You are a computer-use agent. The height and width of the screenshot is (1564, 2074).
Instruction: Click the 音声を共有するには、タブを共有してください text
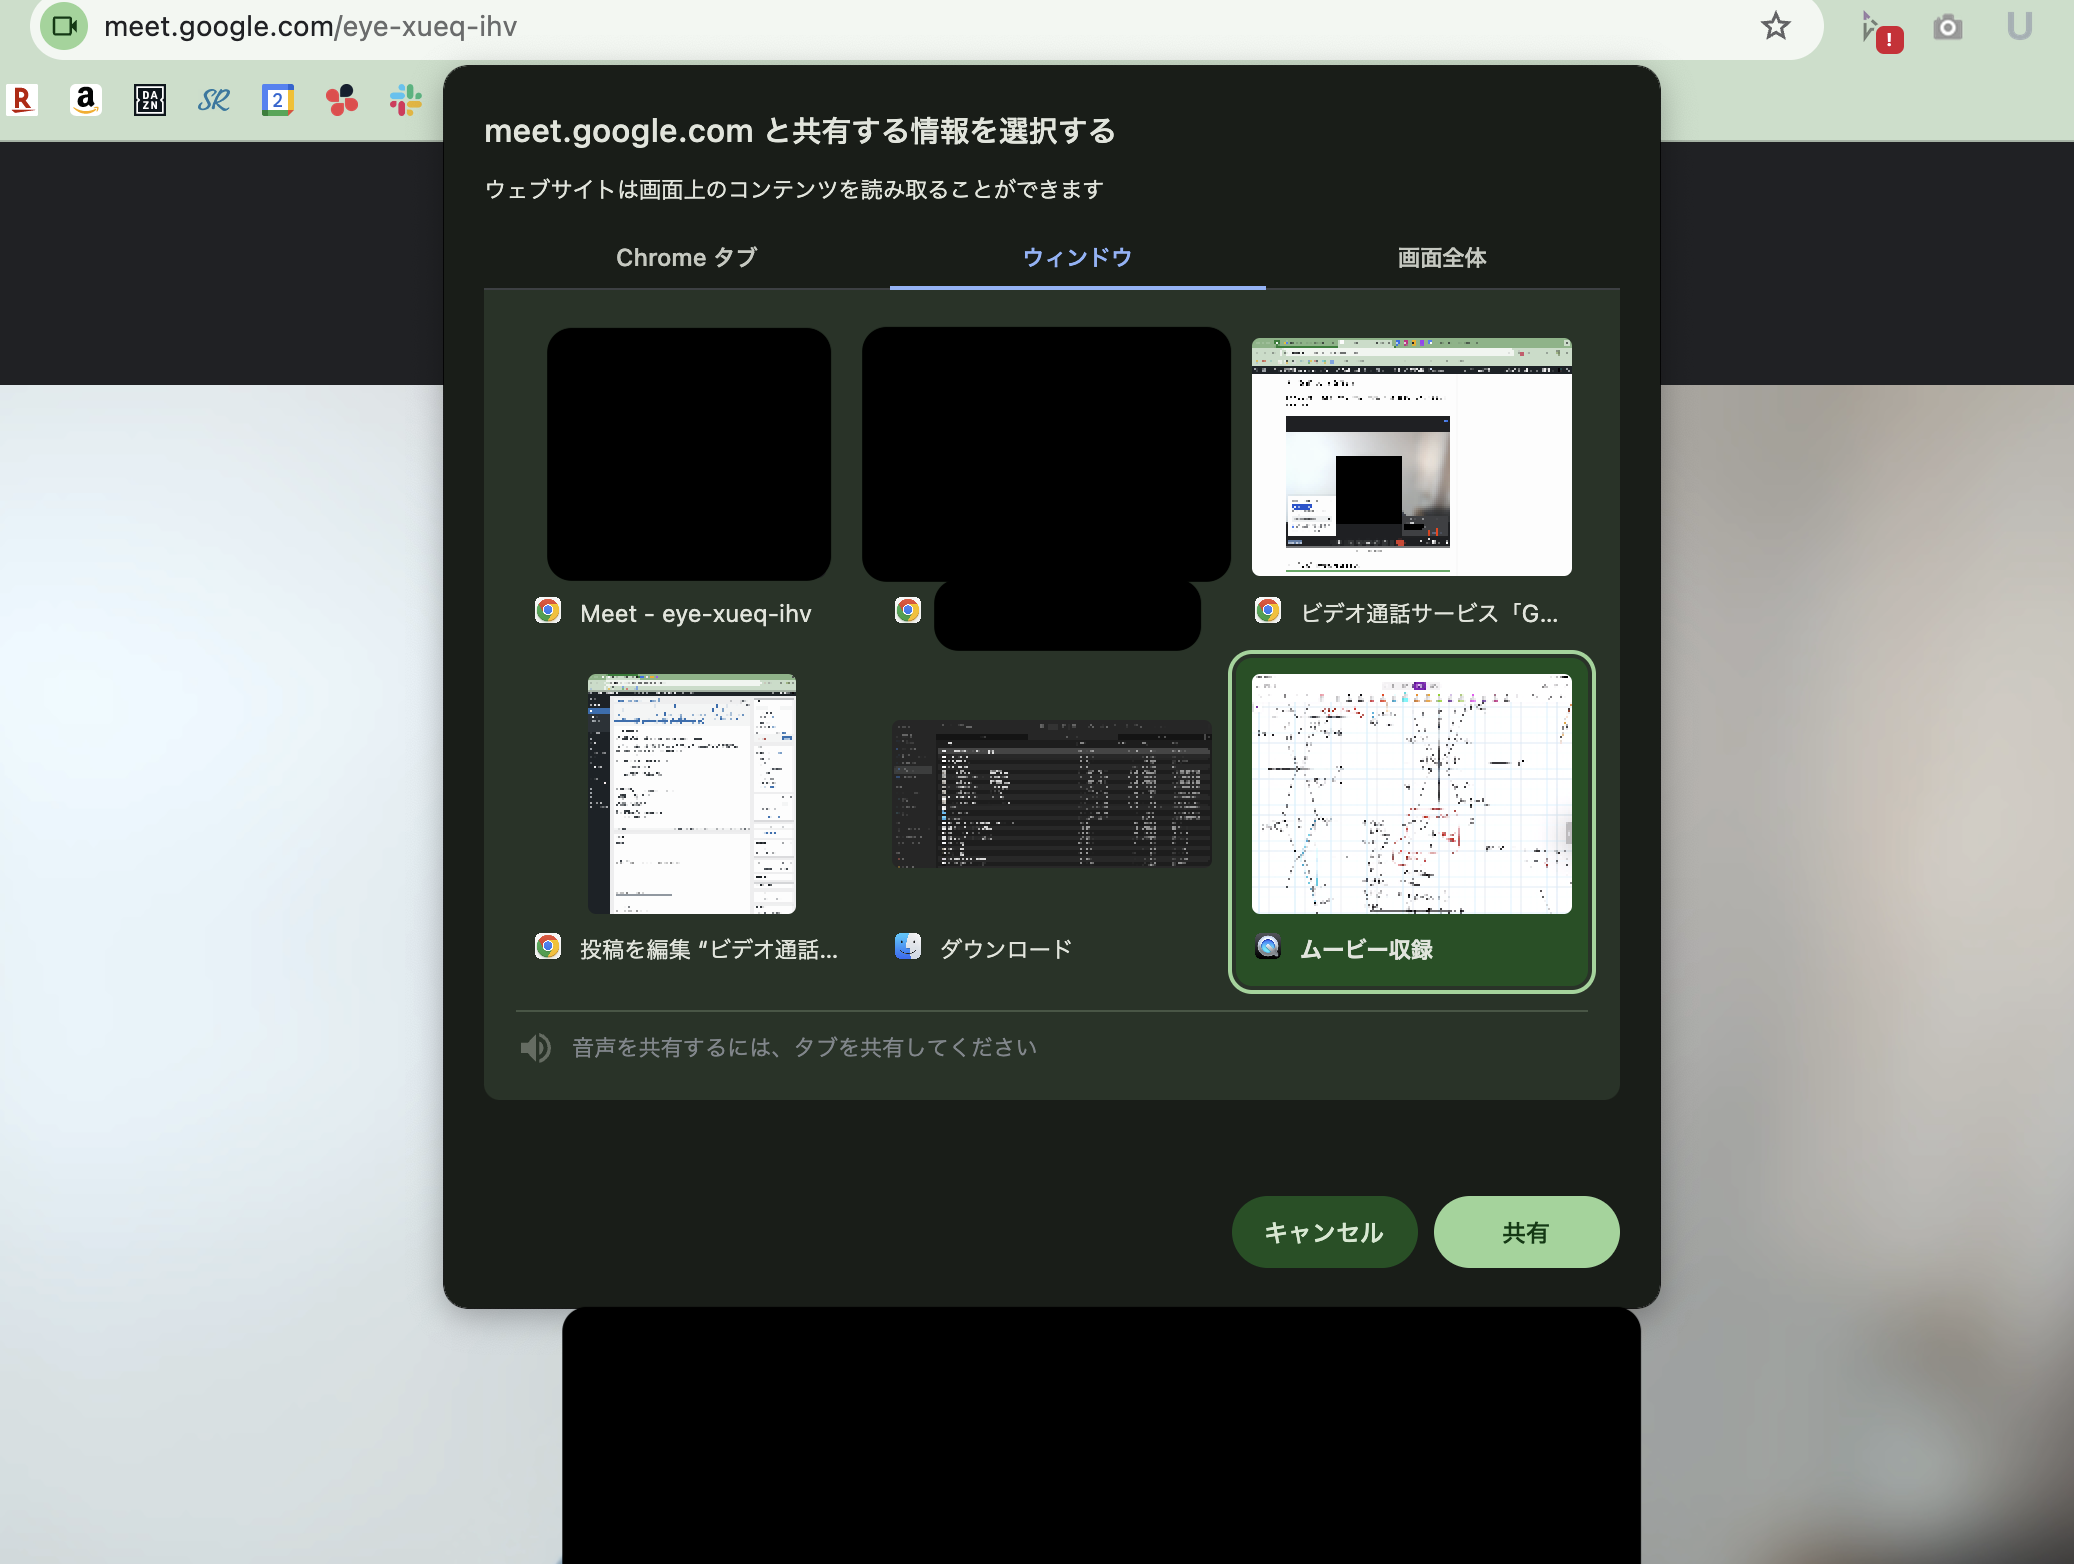point(804,1047)
